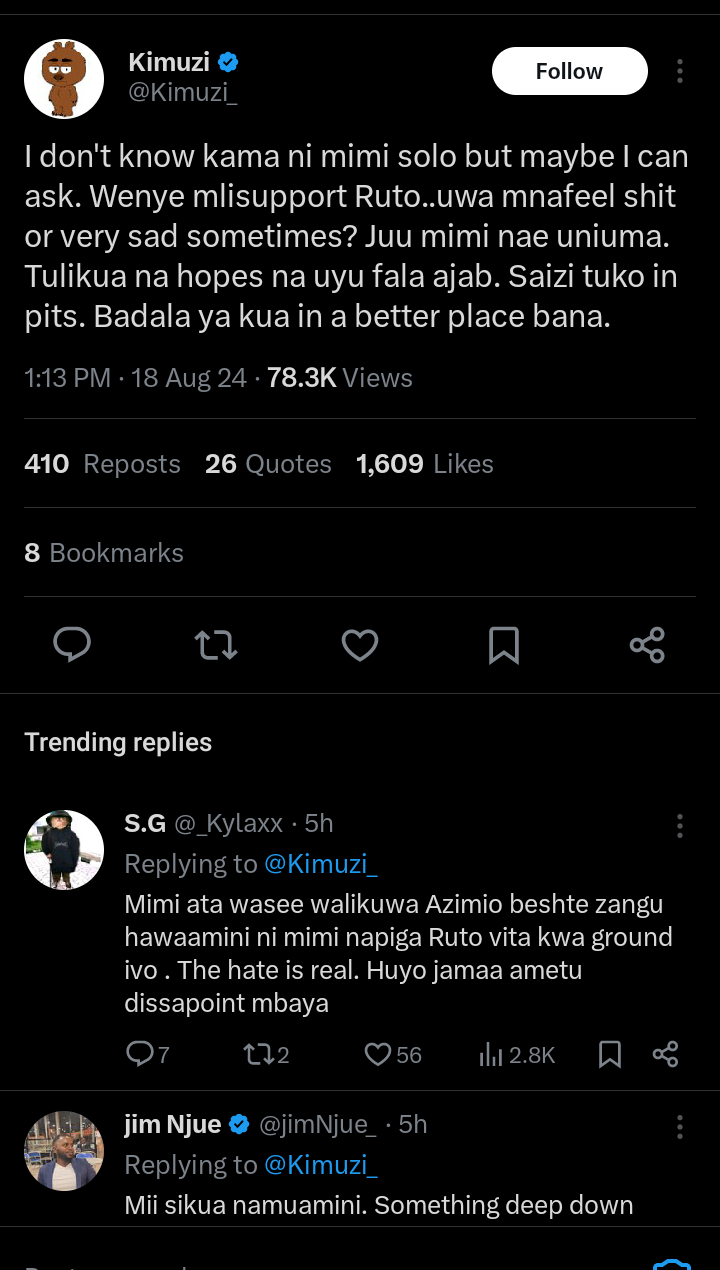Like Kimuzi's main post with heart icon

360,645
